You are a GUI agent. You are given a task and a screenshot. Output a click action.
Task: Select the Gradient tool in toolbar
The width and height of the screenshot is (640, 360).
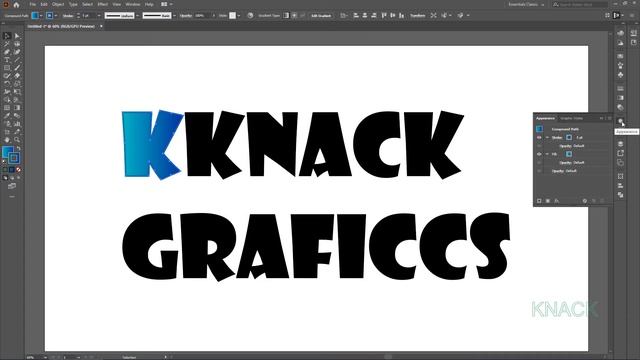(x=17, y=107)
